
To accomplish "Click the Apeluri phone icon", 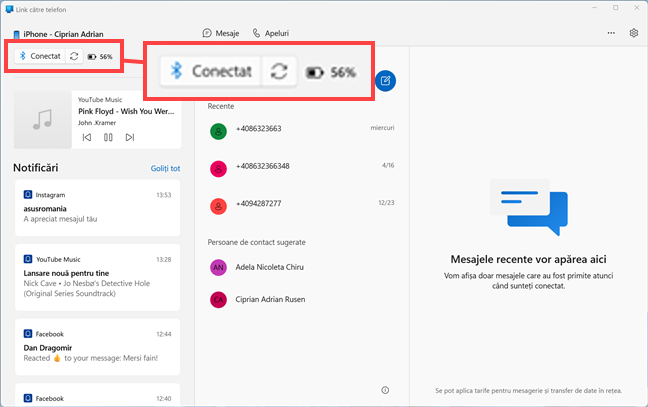I will (257, 33).
